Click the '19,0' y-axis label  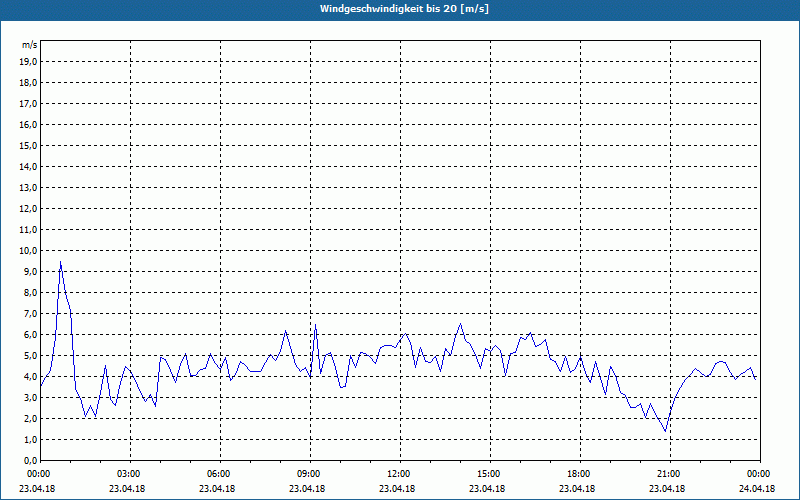[30, 62]
